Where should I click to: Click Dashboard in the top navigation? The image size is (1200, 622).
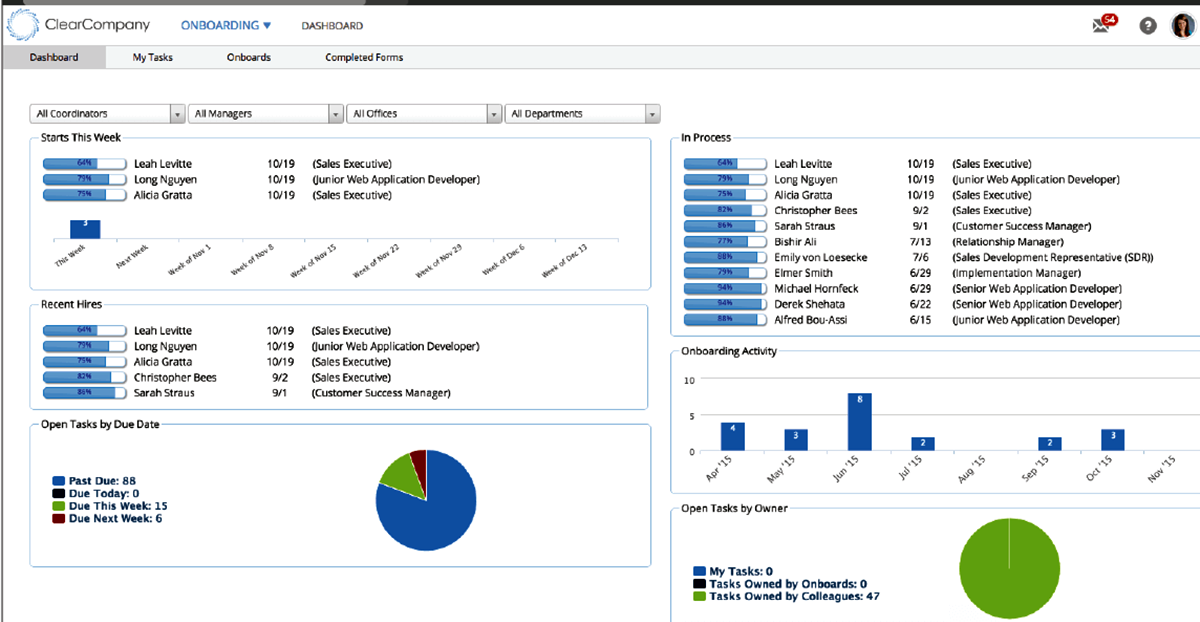click(x=332, y=25)
